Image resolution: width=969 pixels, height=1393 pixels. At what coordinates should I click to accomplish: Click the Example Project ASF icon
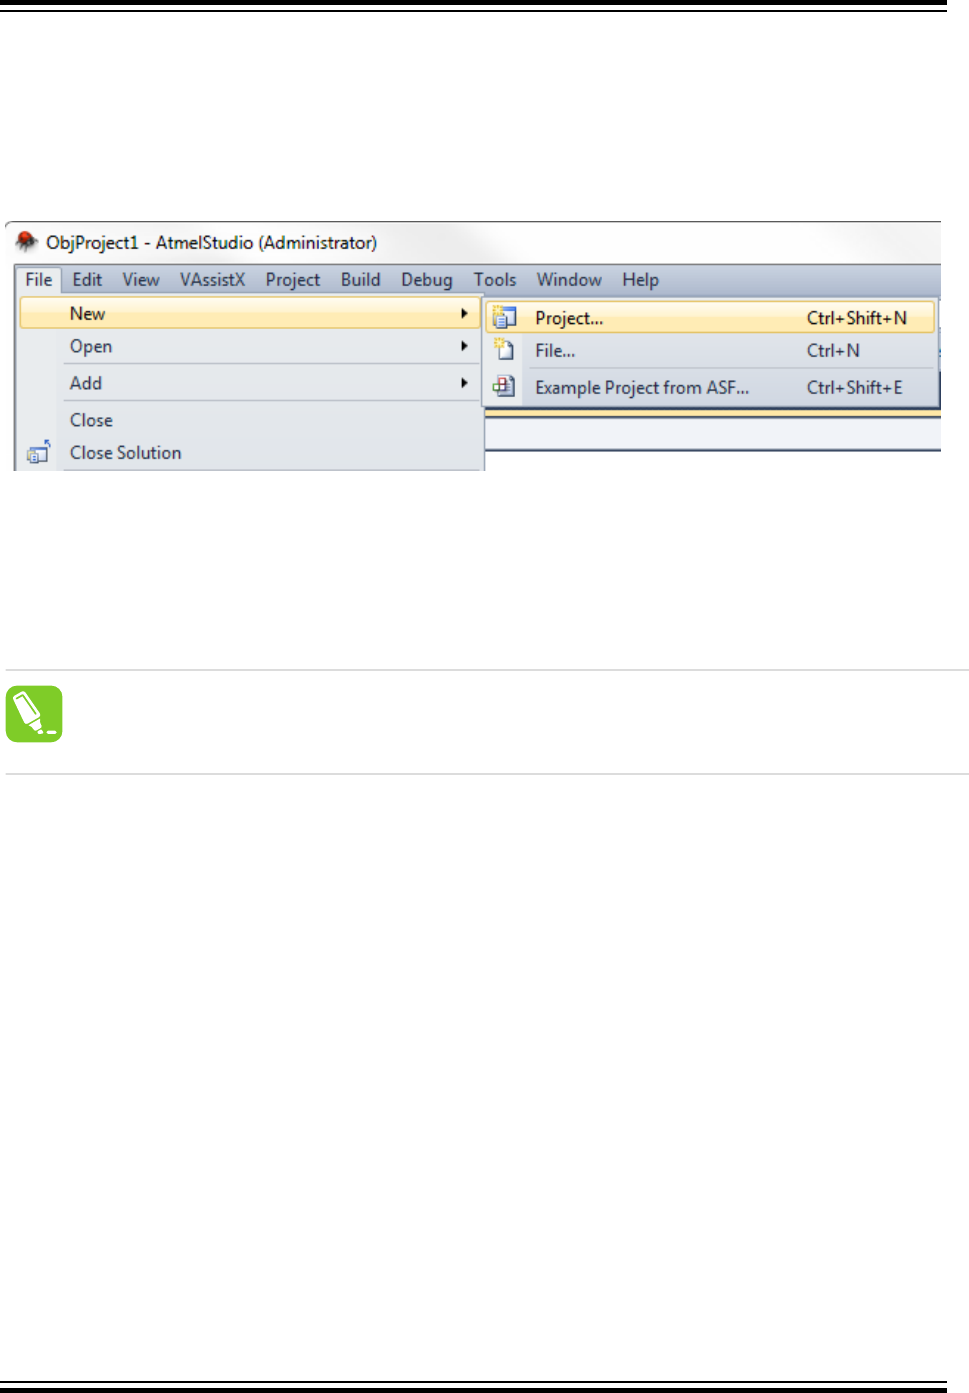[504, 386]
